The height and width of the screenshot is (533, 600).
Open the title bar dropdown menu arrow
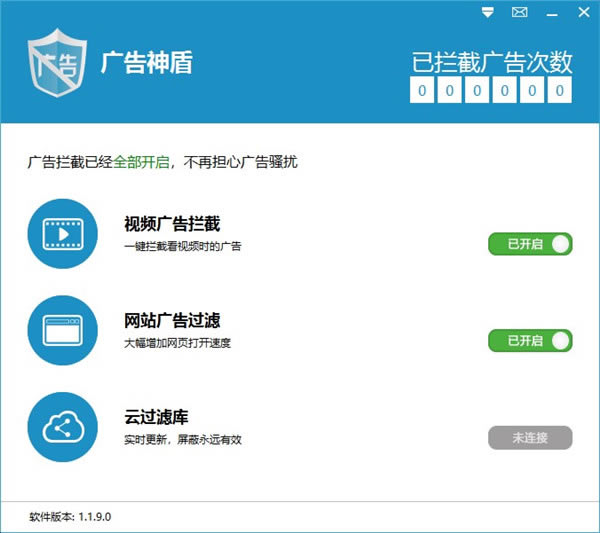[488, 12]
